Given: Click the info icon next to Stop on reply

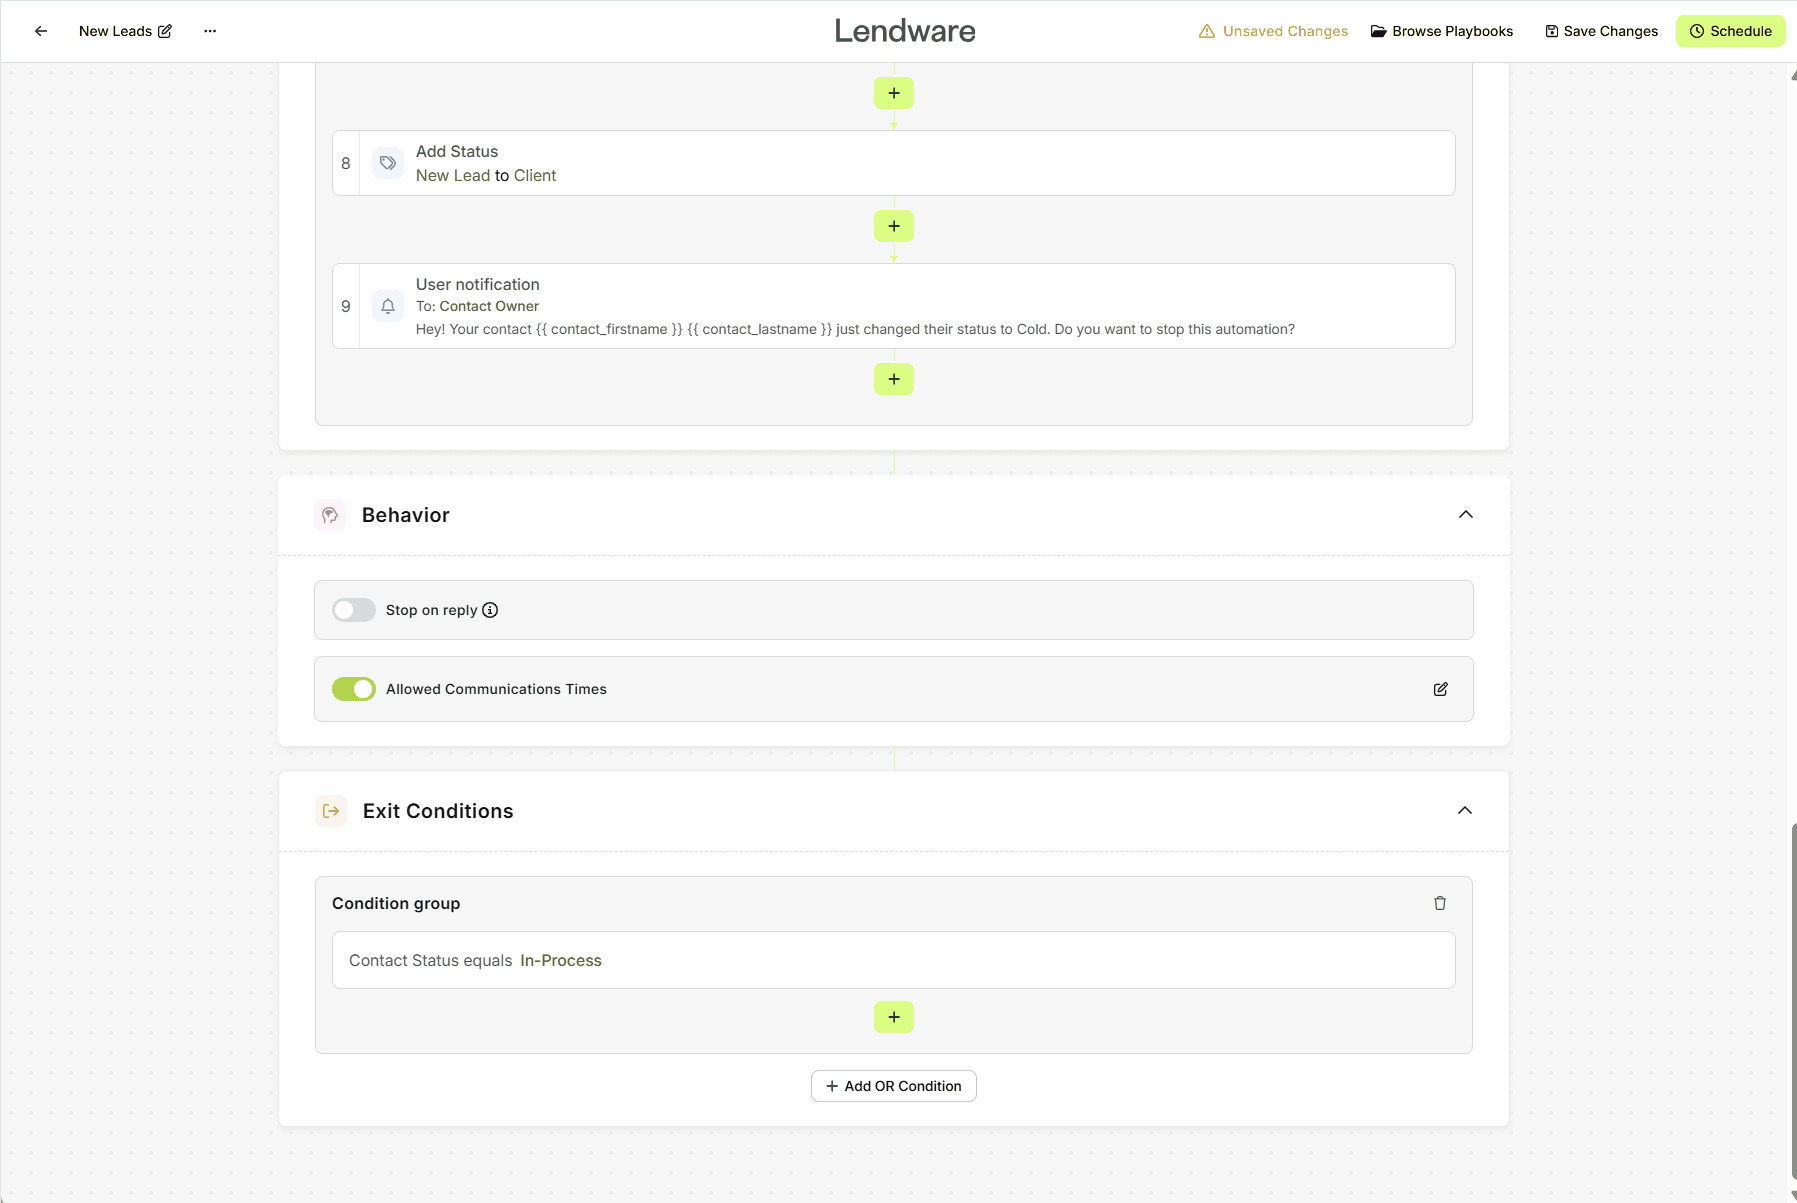Looking at the screenshot, I should point(489,610).
